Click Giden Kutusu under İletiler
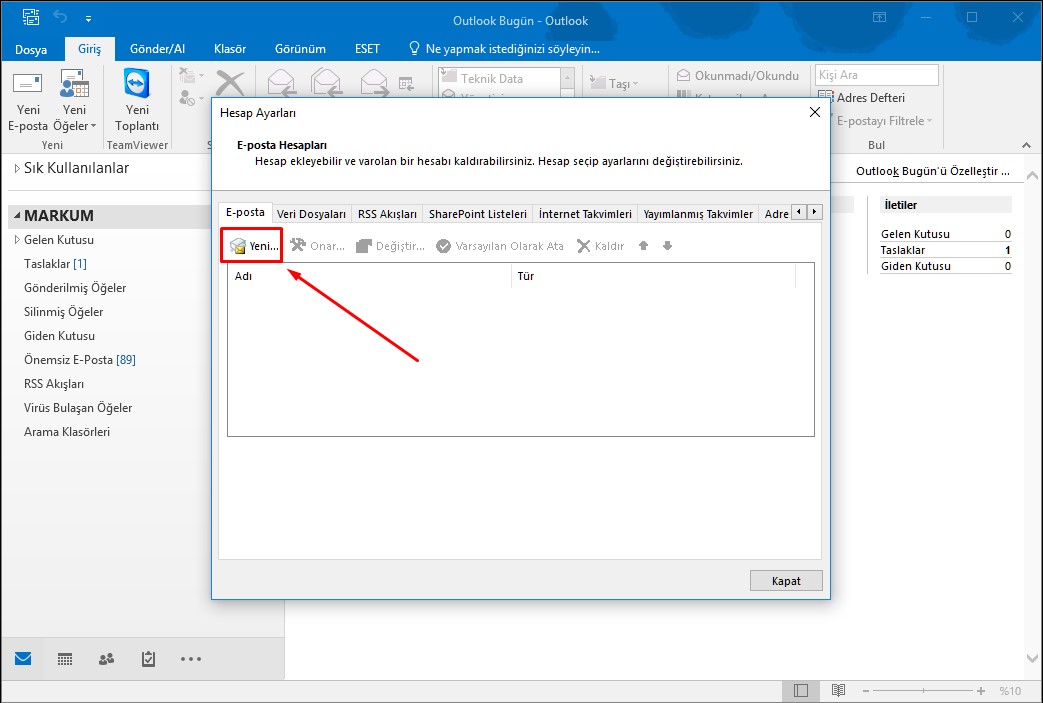This screenshot has height=703, width=1043. pos(916,266)
